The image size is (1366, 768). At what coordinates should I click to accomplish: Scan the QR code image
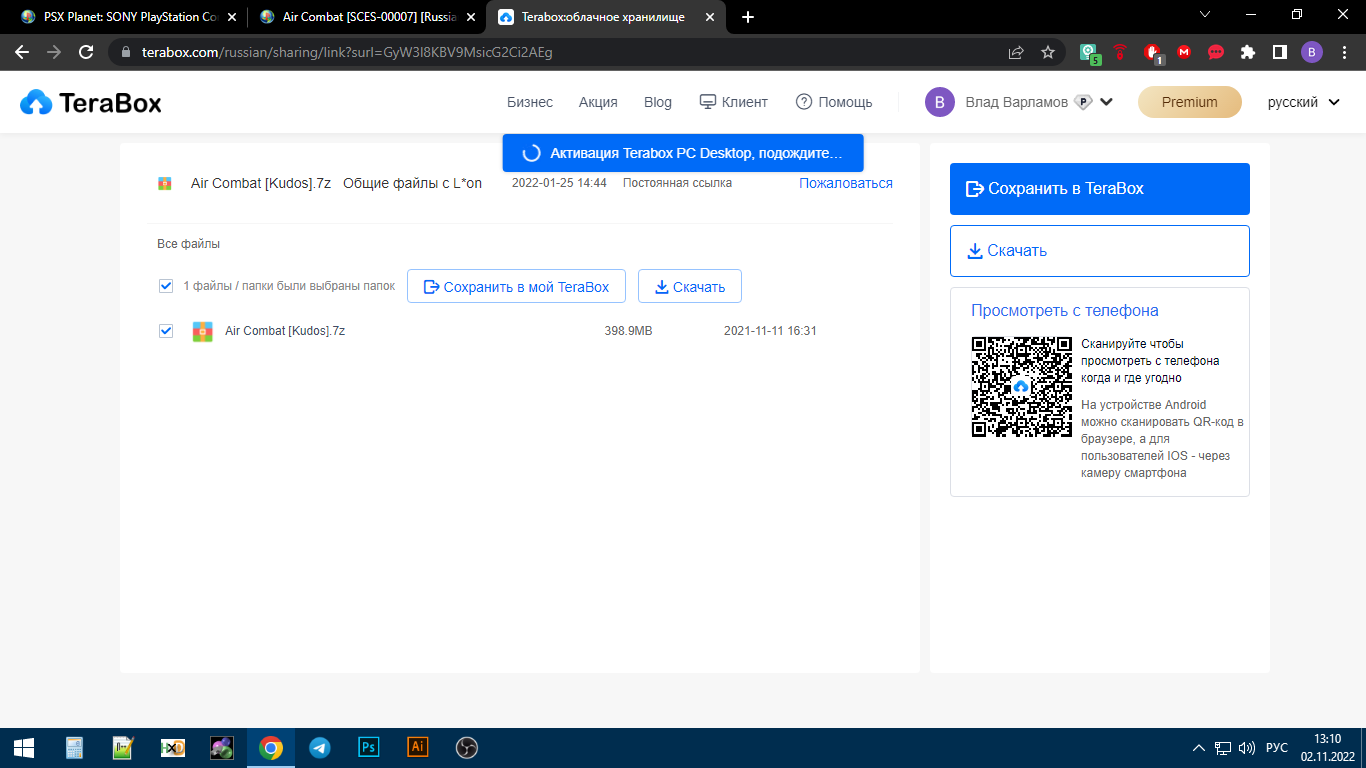[x=1021, y=386]
